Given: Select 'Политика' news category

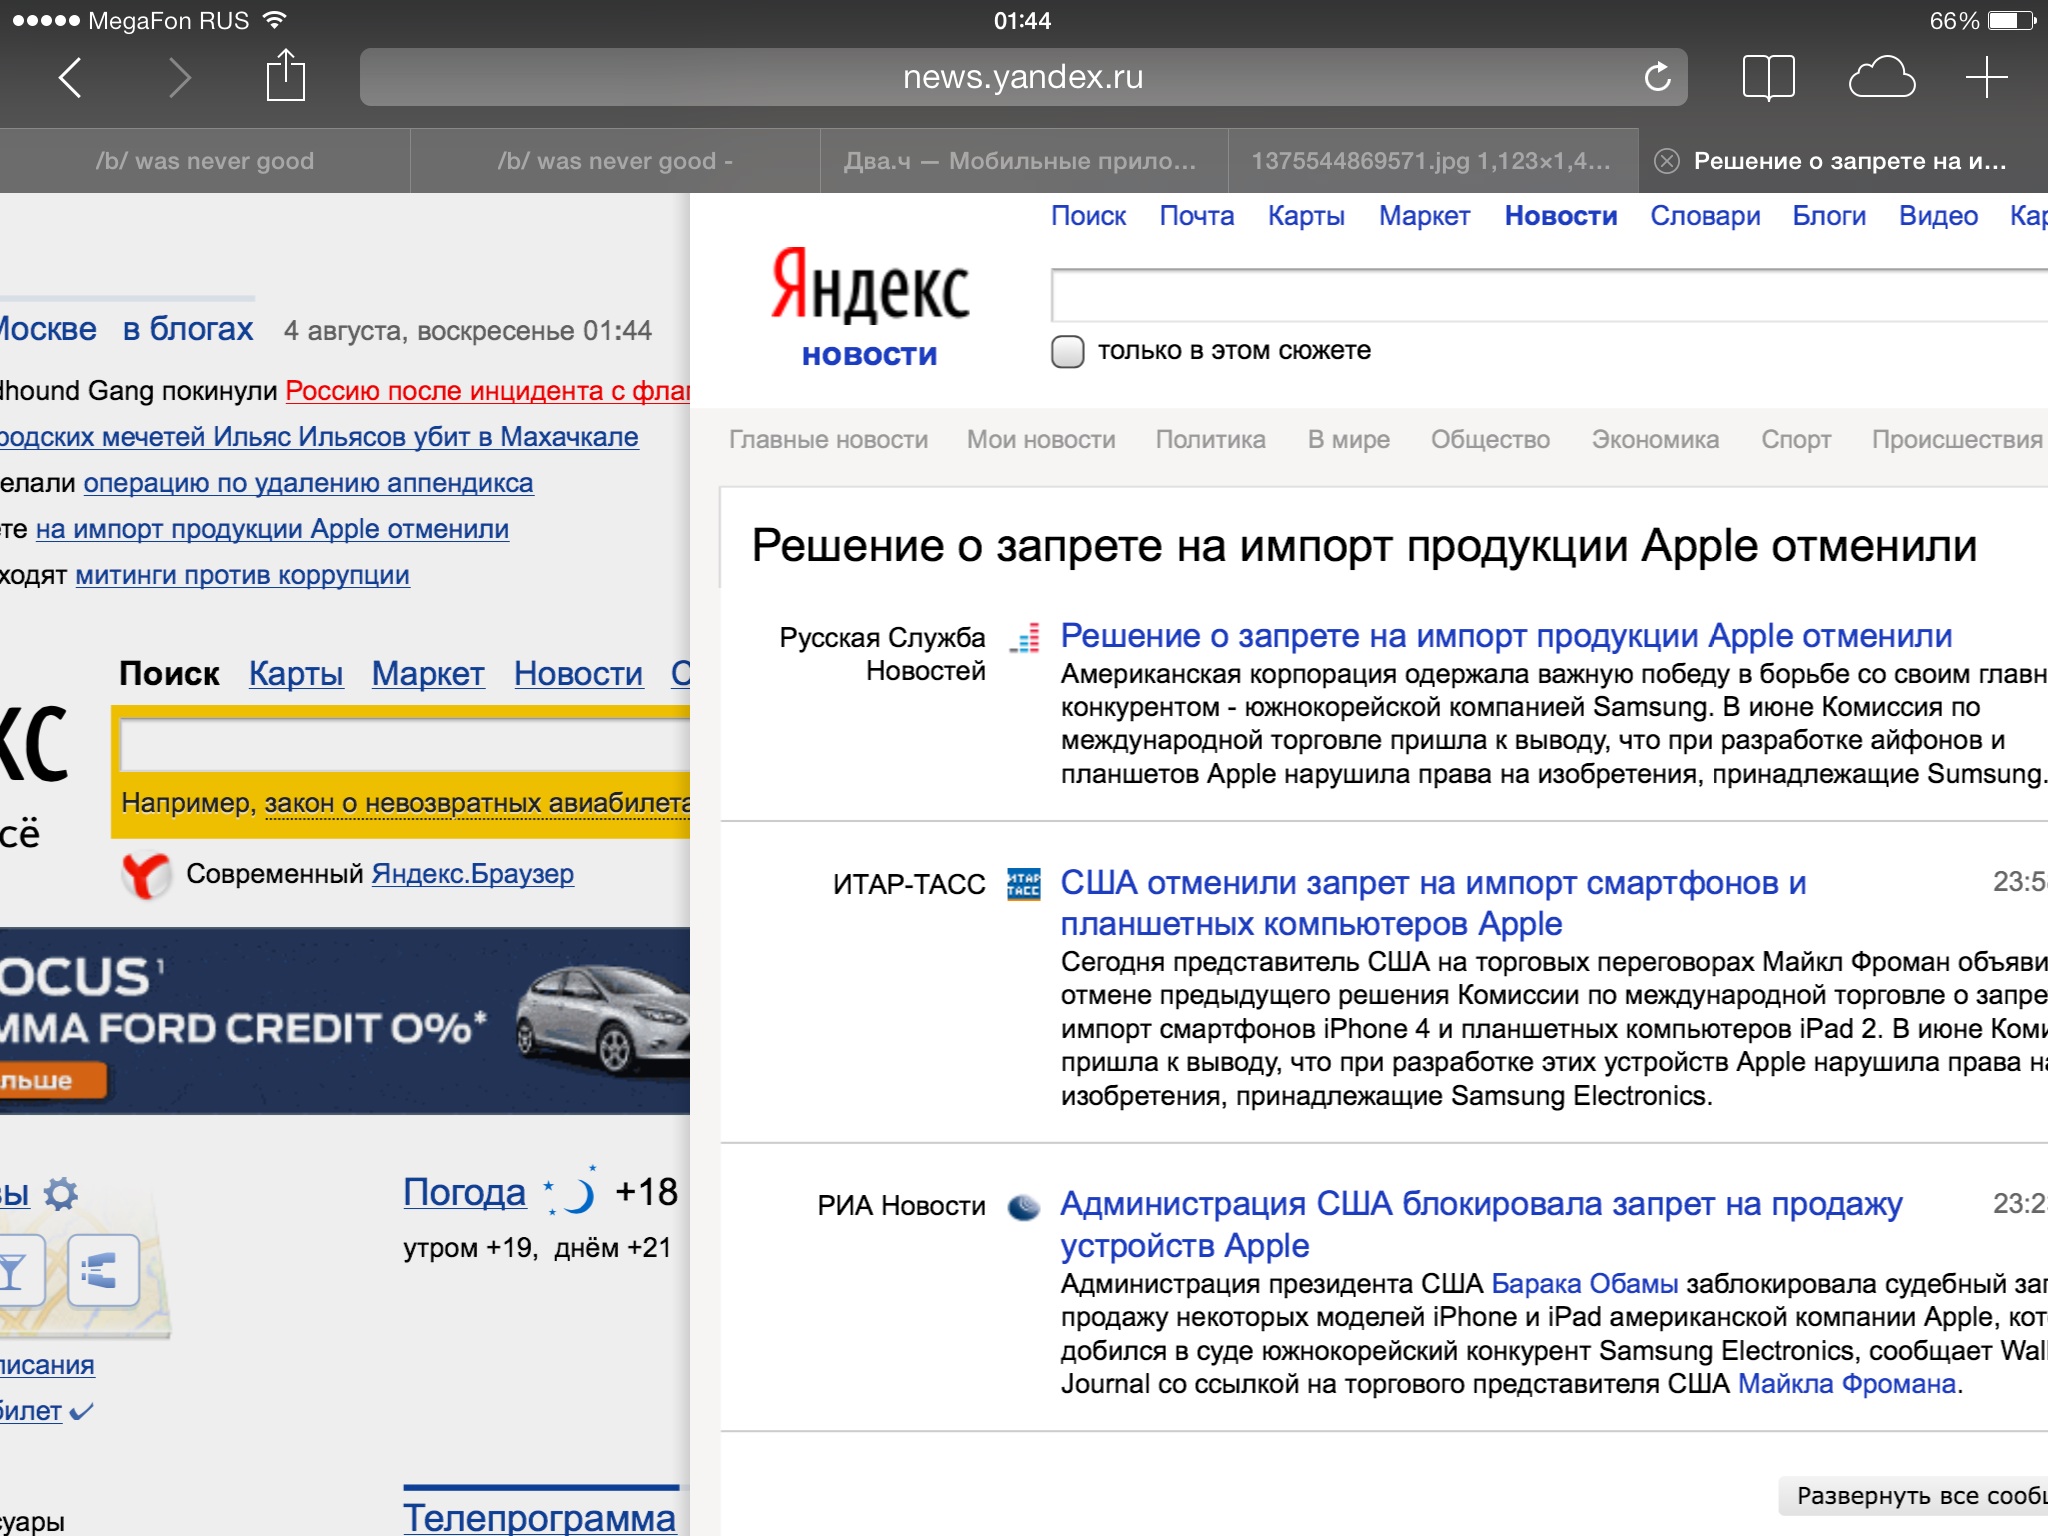Looking at the screenshot, I should [1210, 440].
